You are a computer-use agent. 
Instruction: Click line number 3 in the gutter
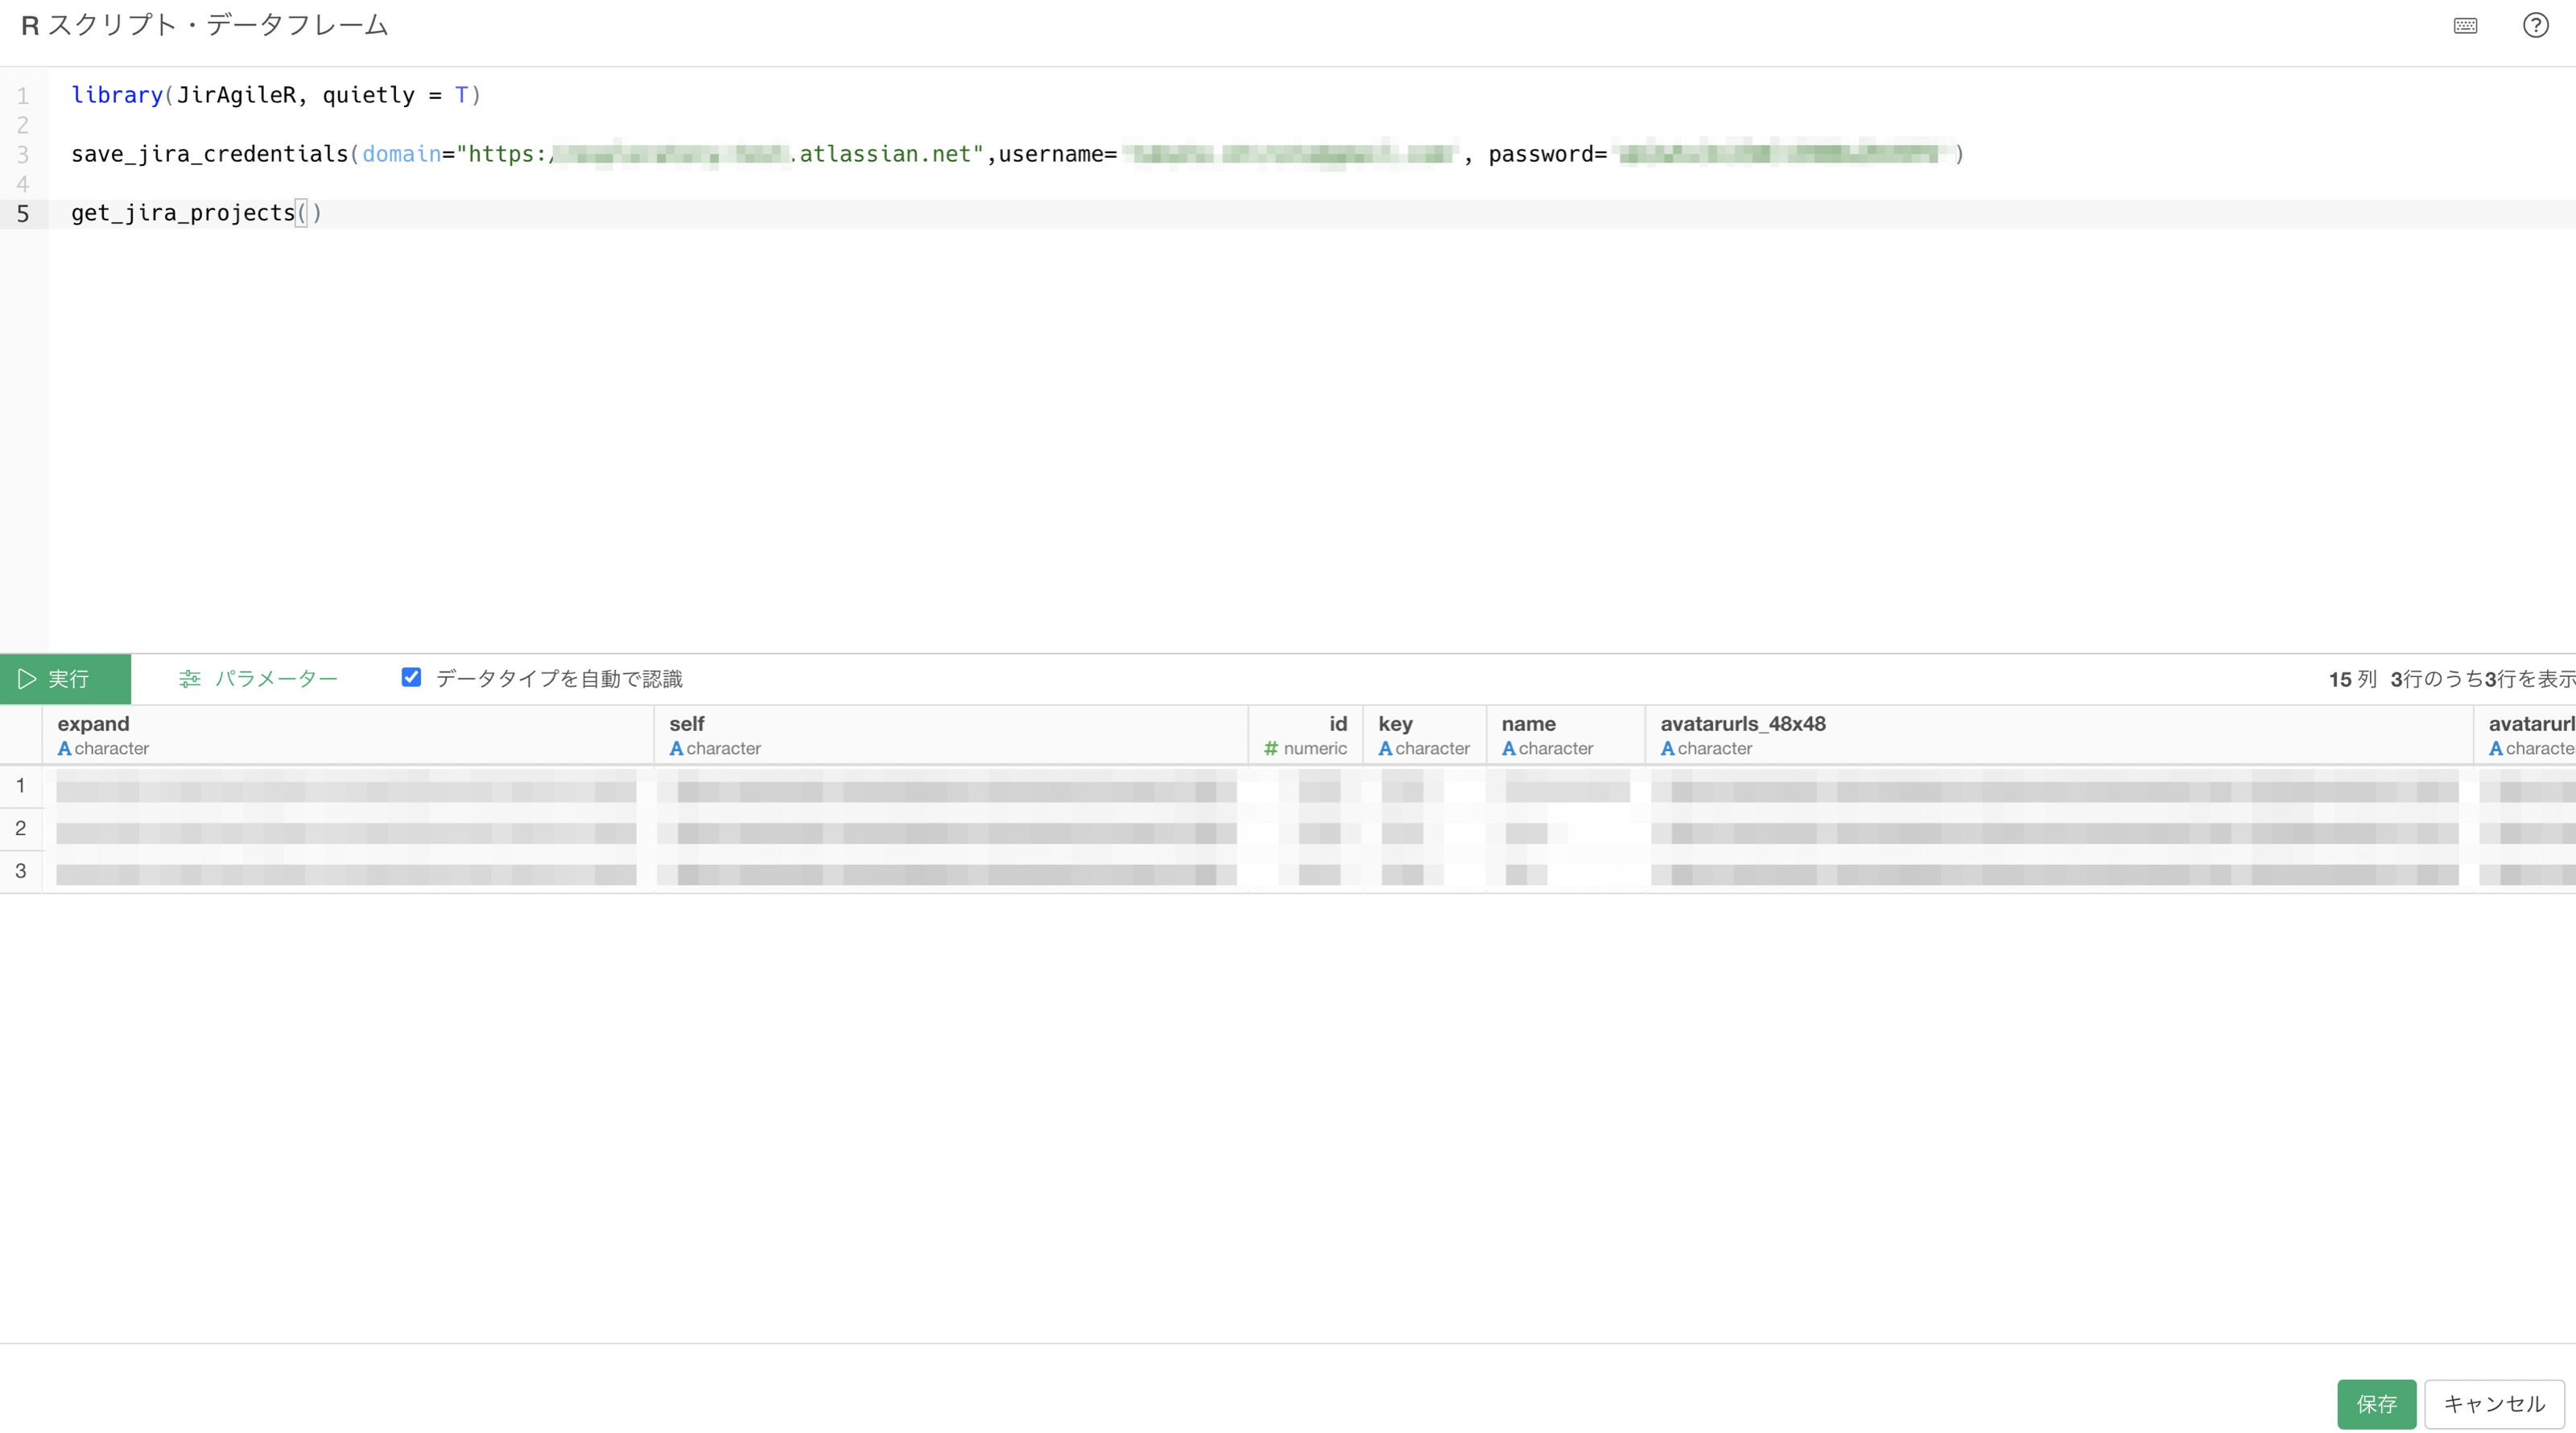pos(23,154)
